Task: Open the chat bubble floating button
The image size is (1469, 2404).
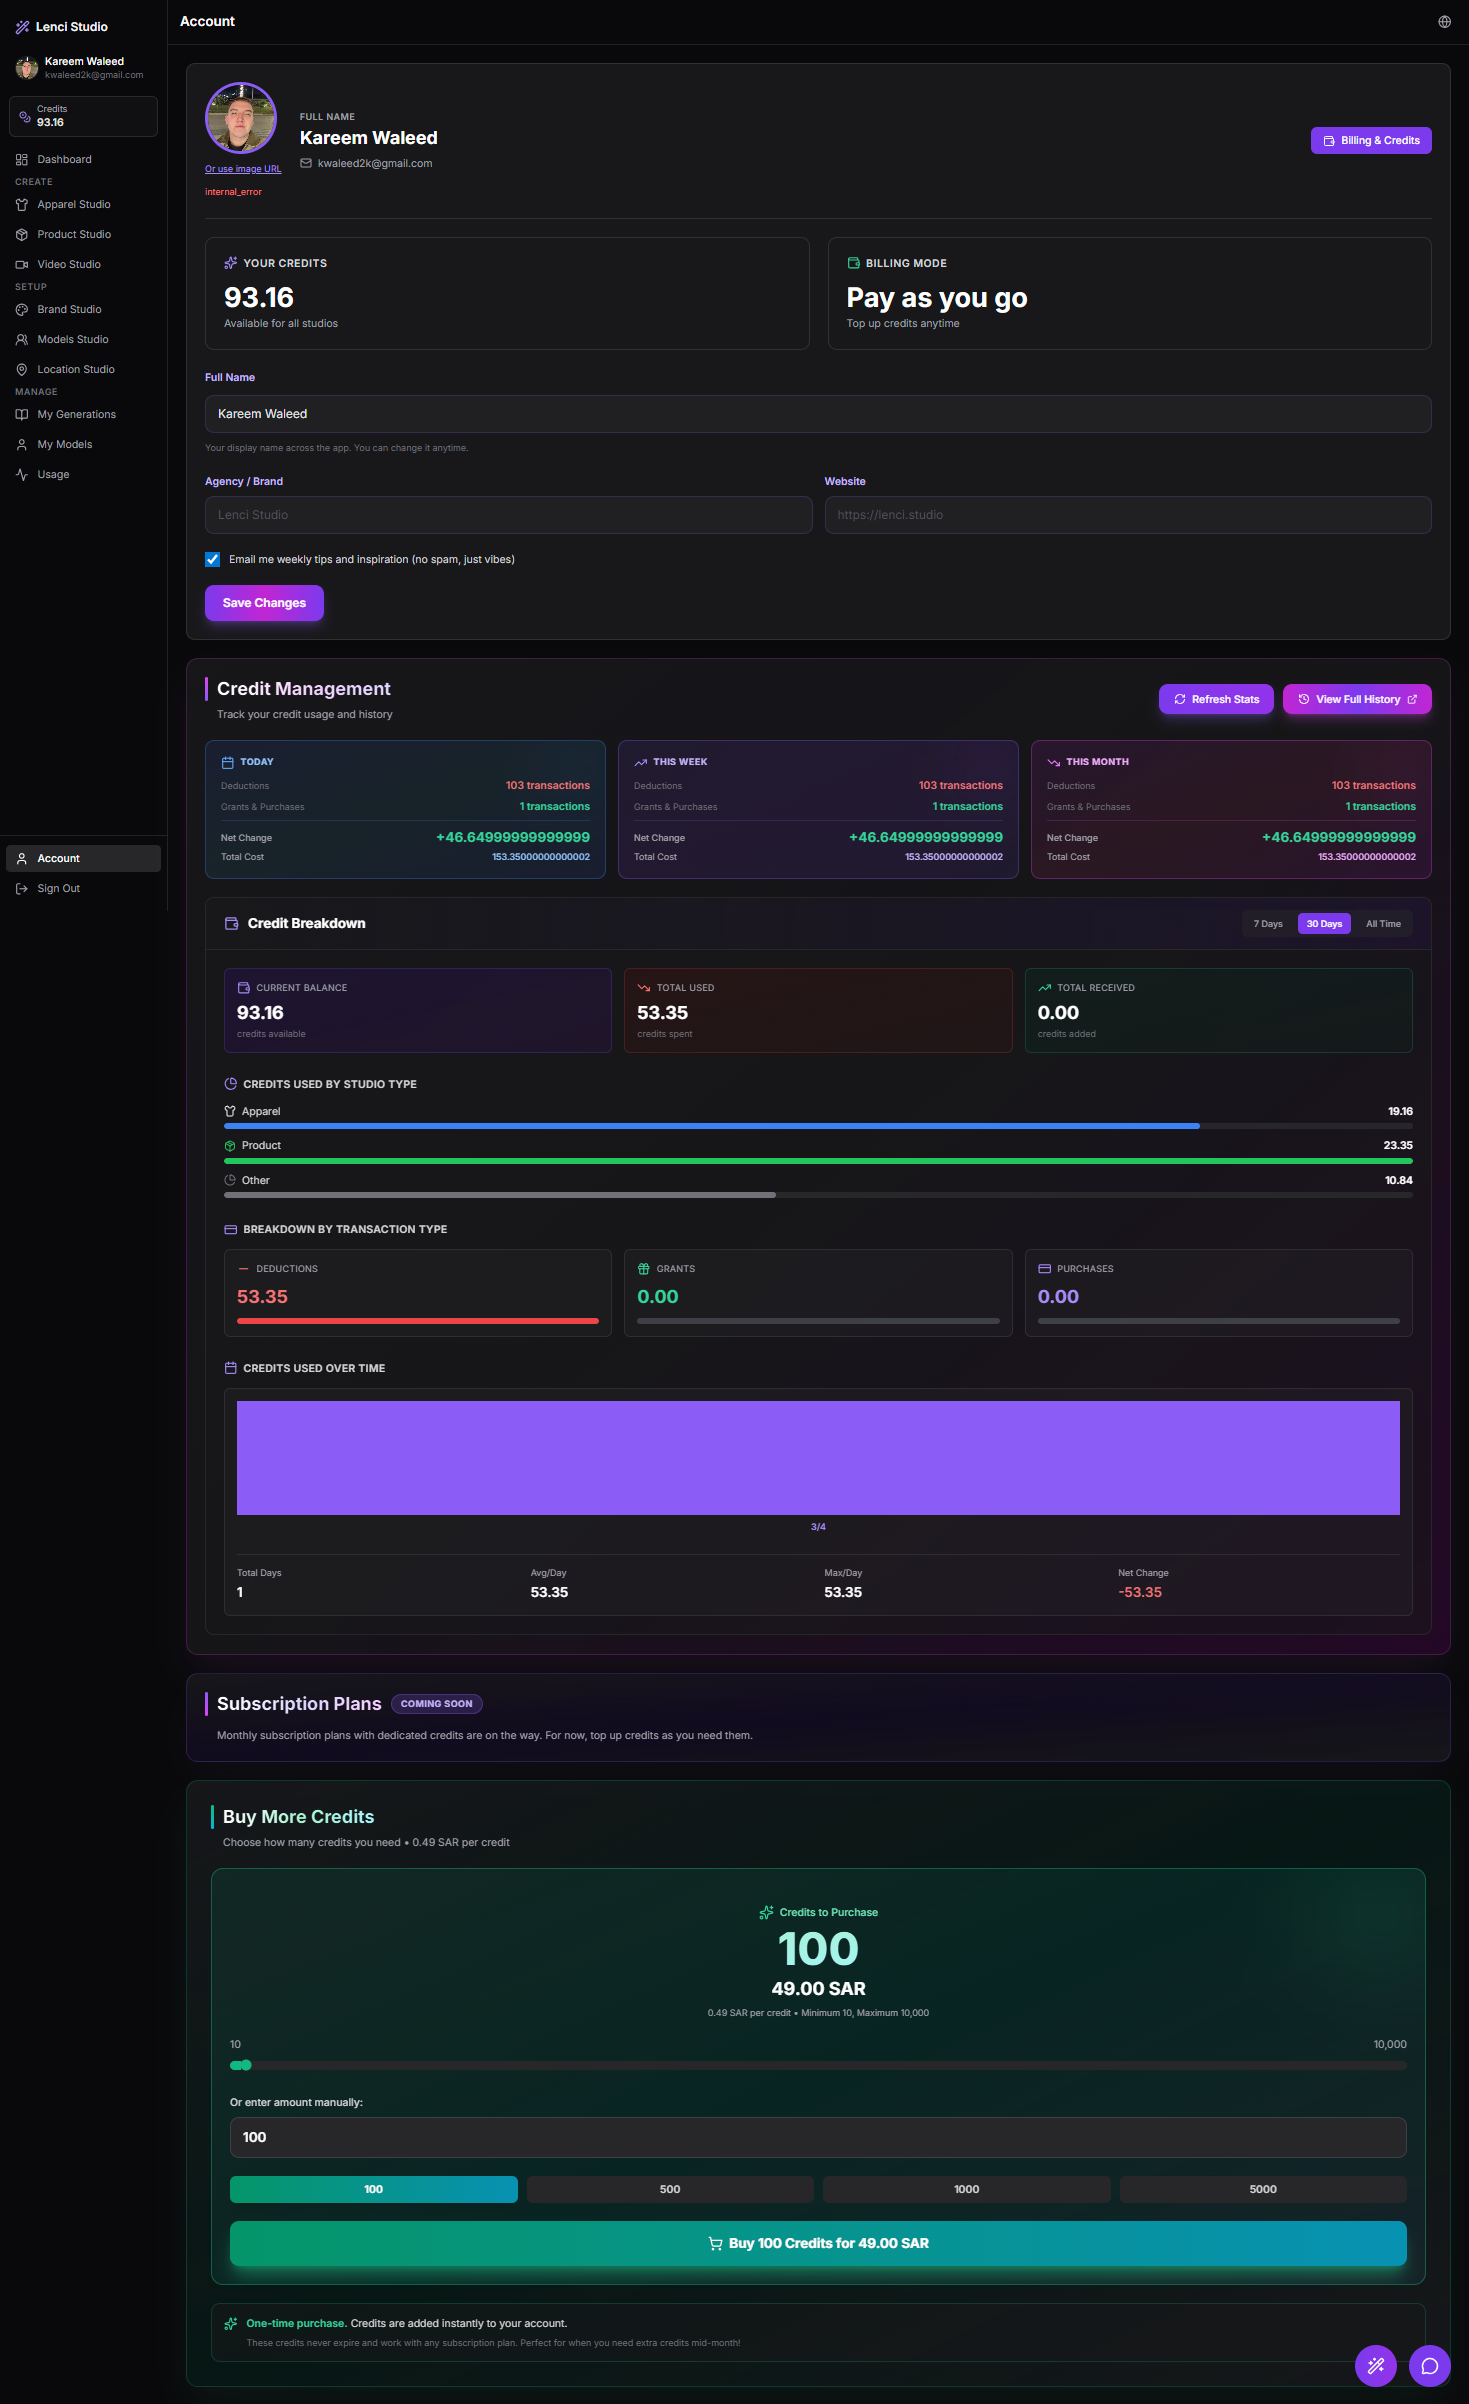Action: pos(1429,2365)
